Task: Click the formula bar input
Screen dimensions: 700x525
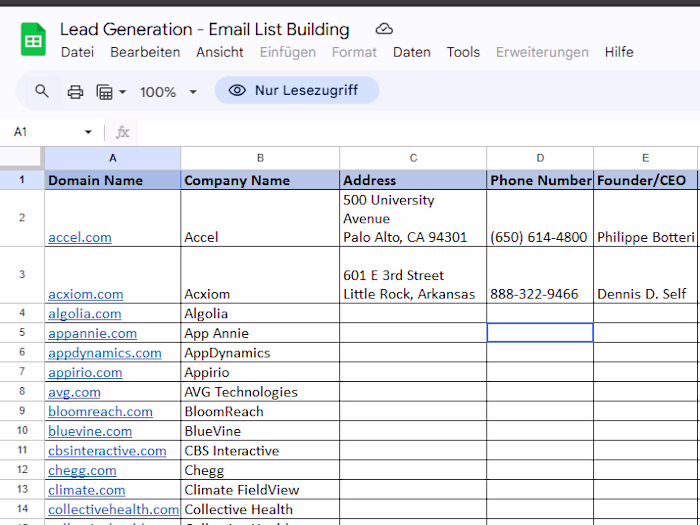Action: pyautogui.click(x=417, y=132)
